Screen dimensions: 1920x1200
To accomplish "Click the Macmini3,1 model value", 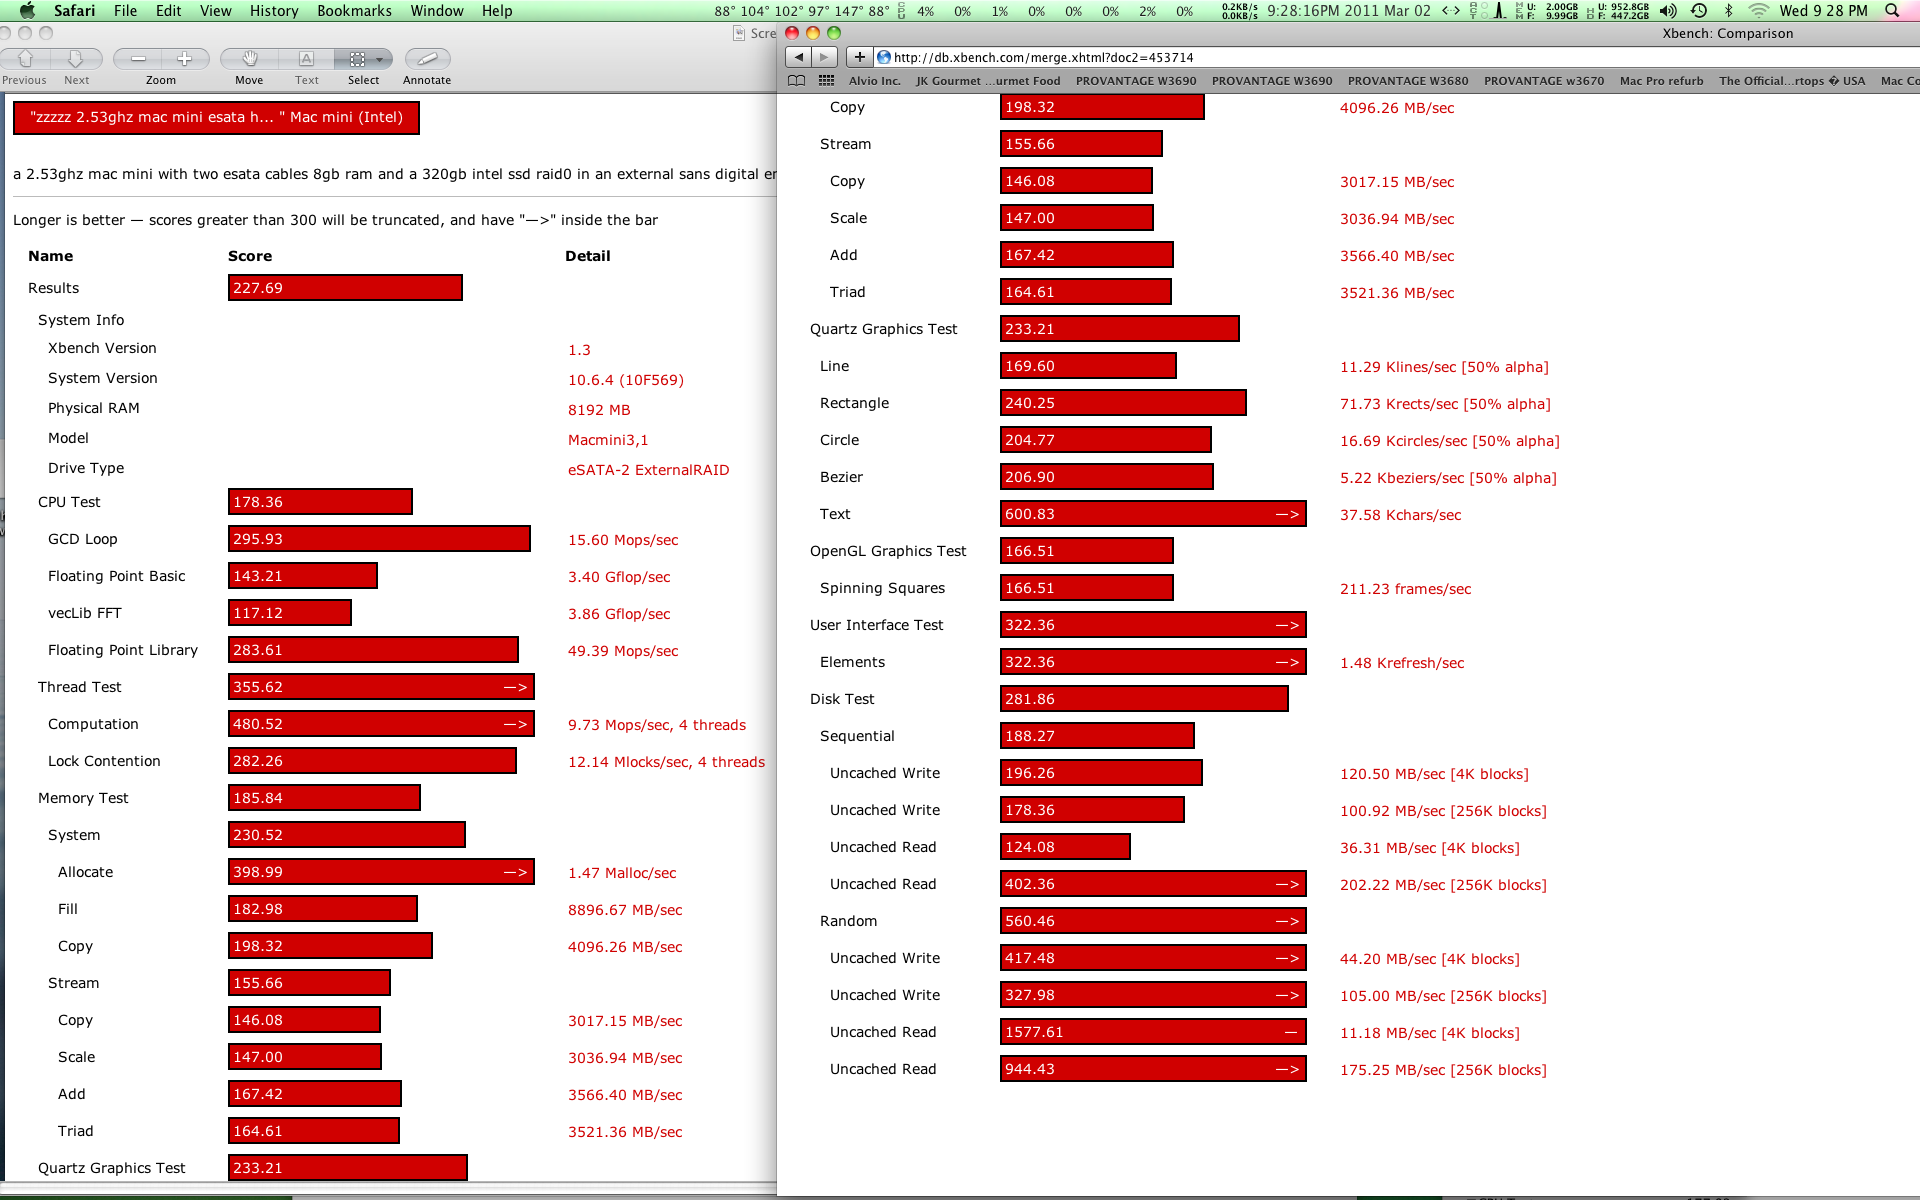I will [608, 440].
